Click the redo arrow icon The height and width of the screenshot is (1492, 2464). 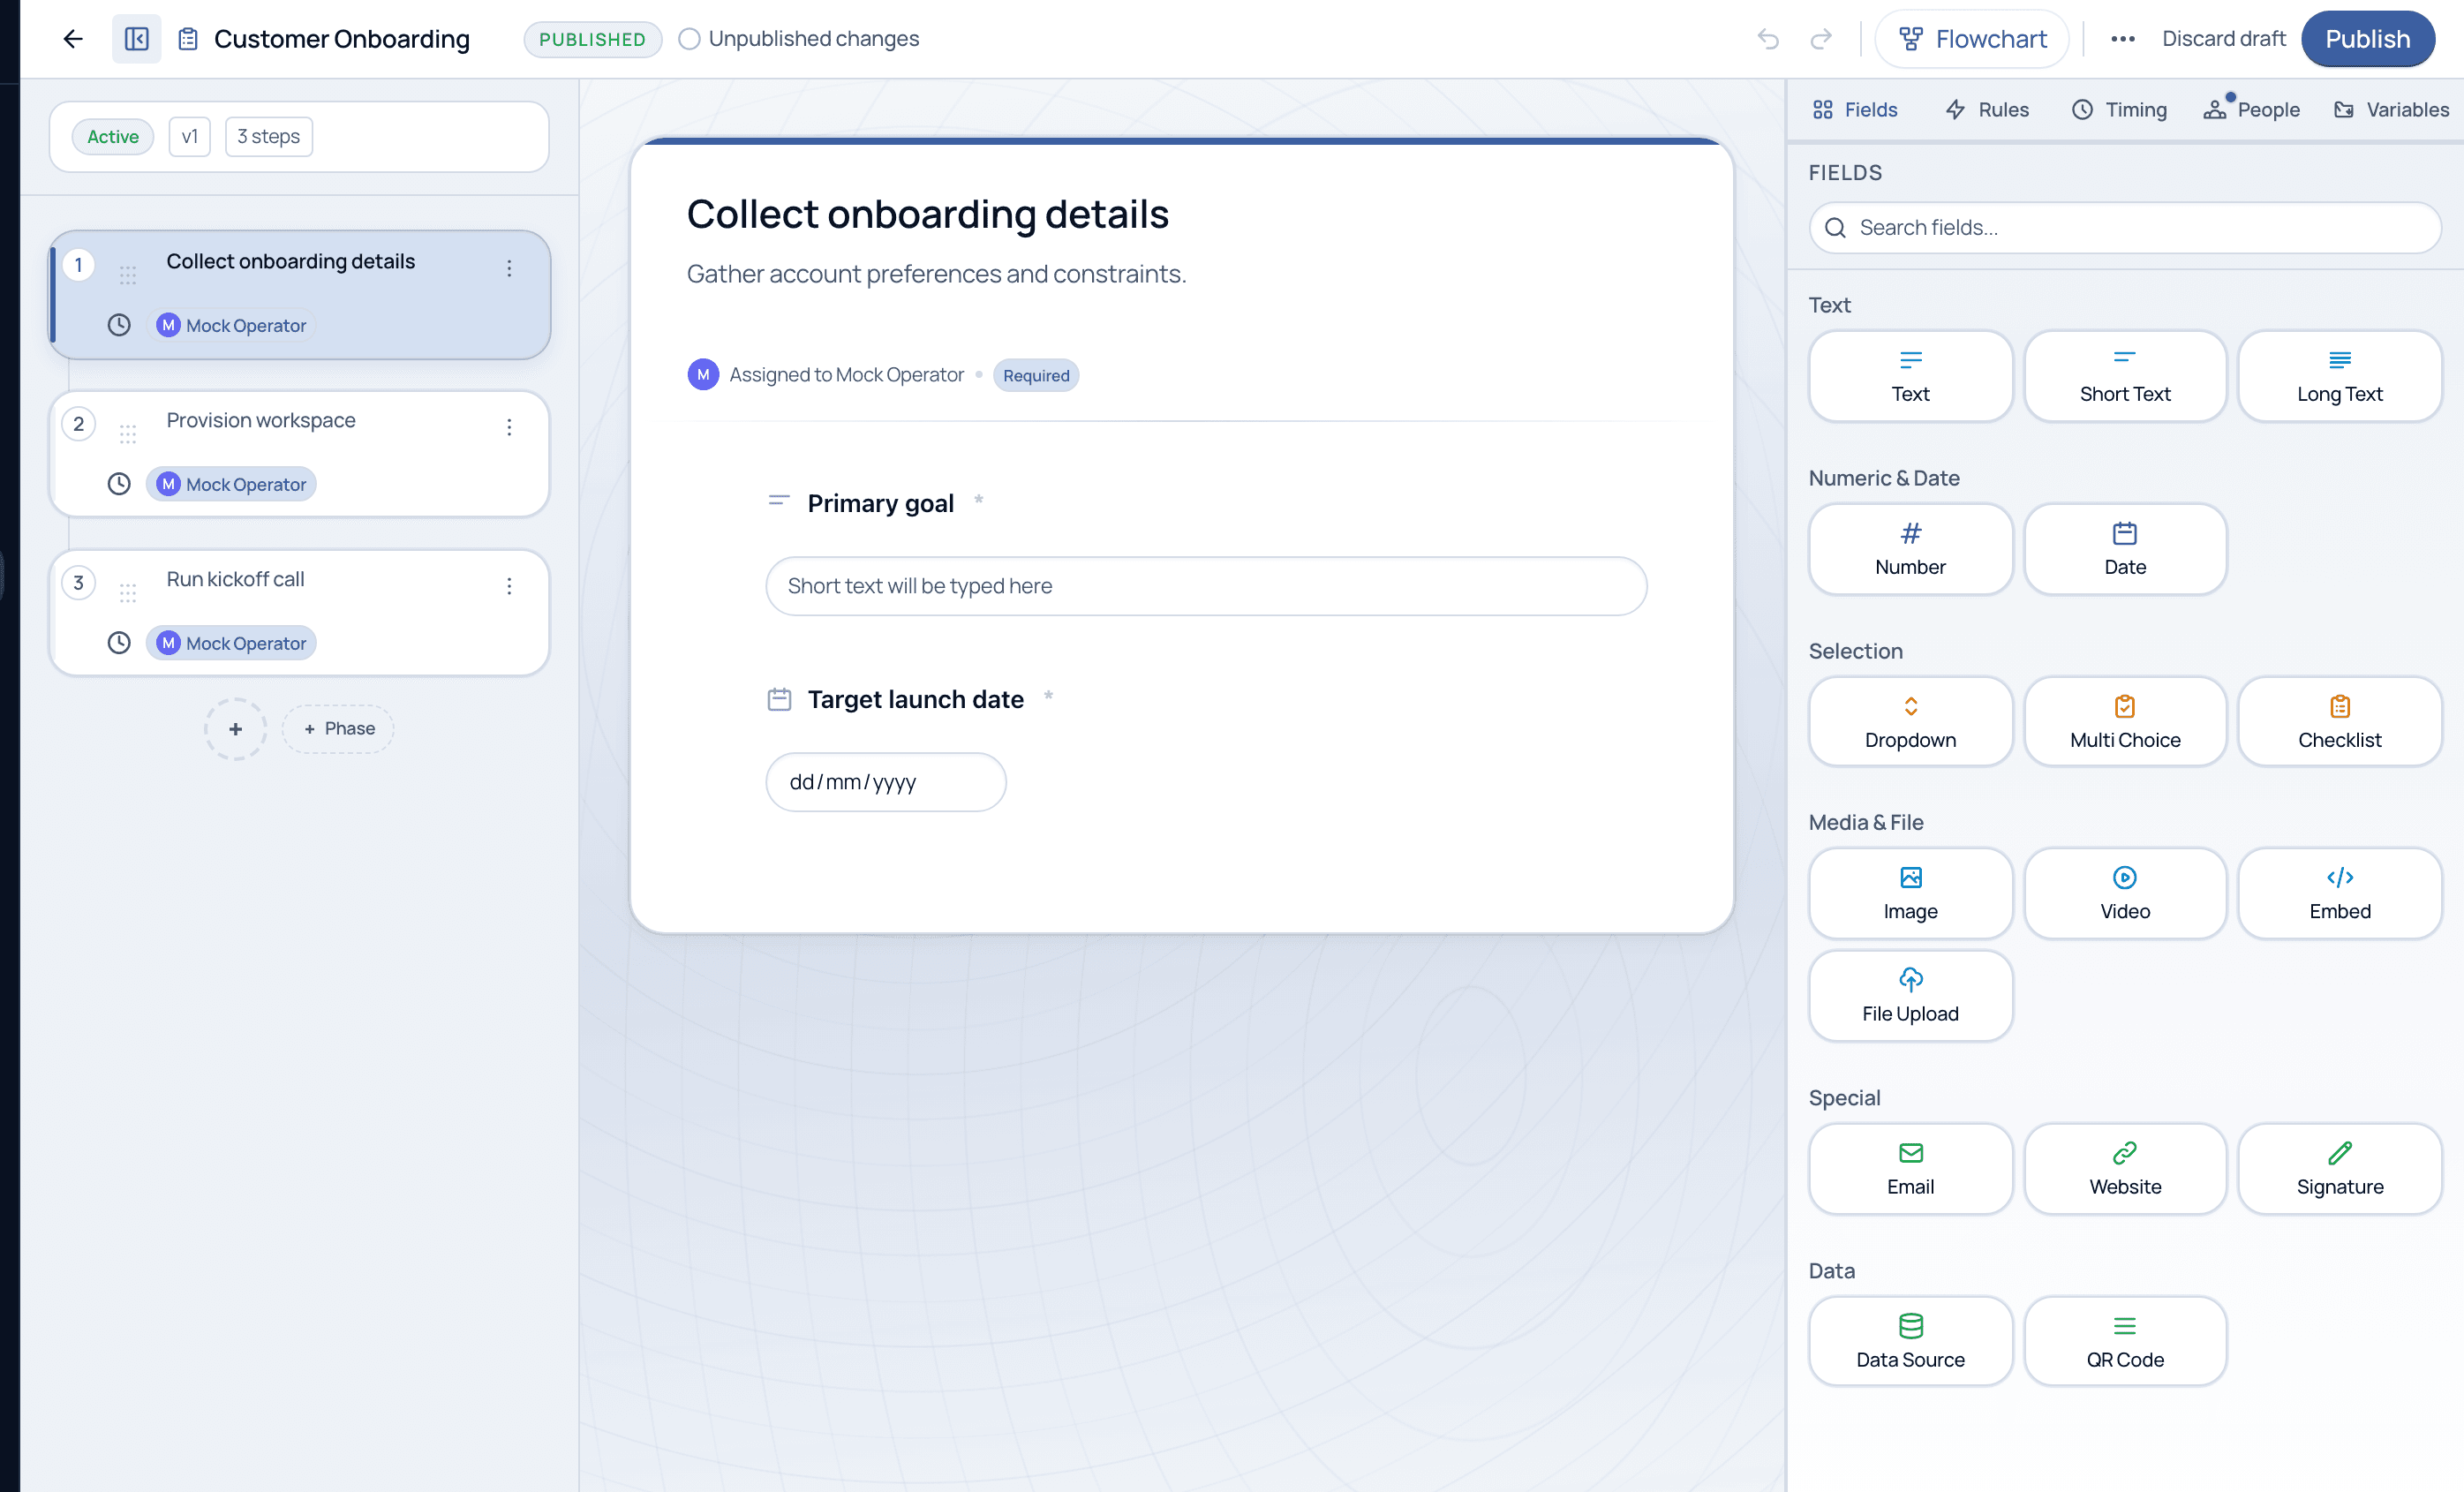(1821, 39)
